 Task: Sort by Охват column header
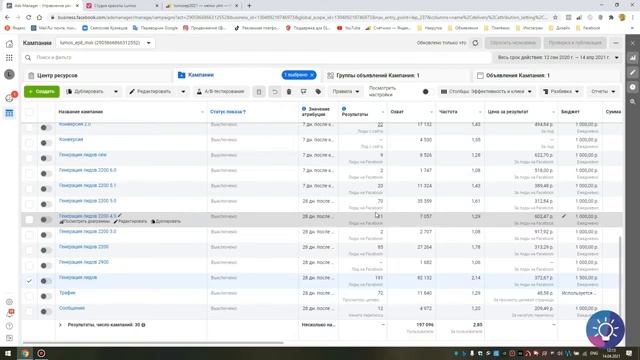(397, 112)
